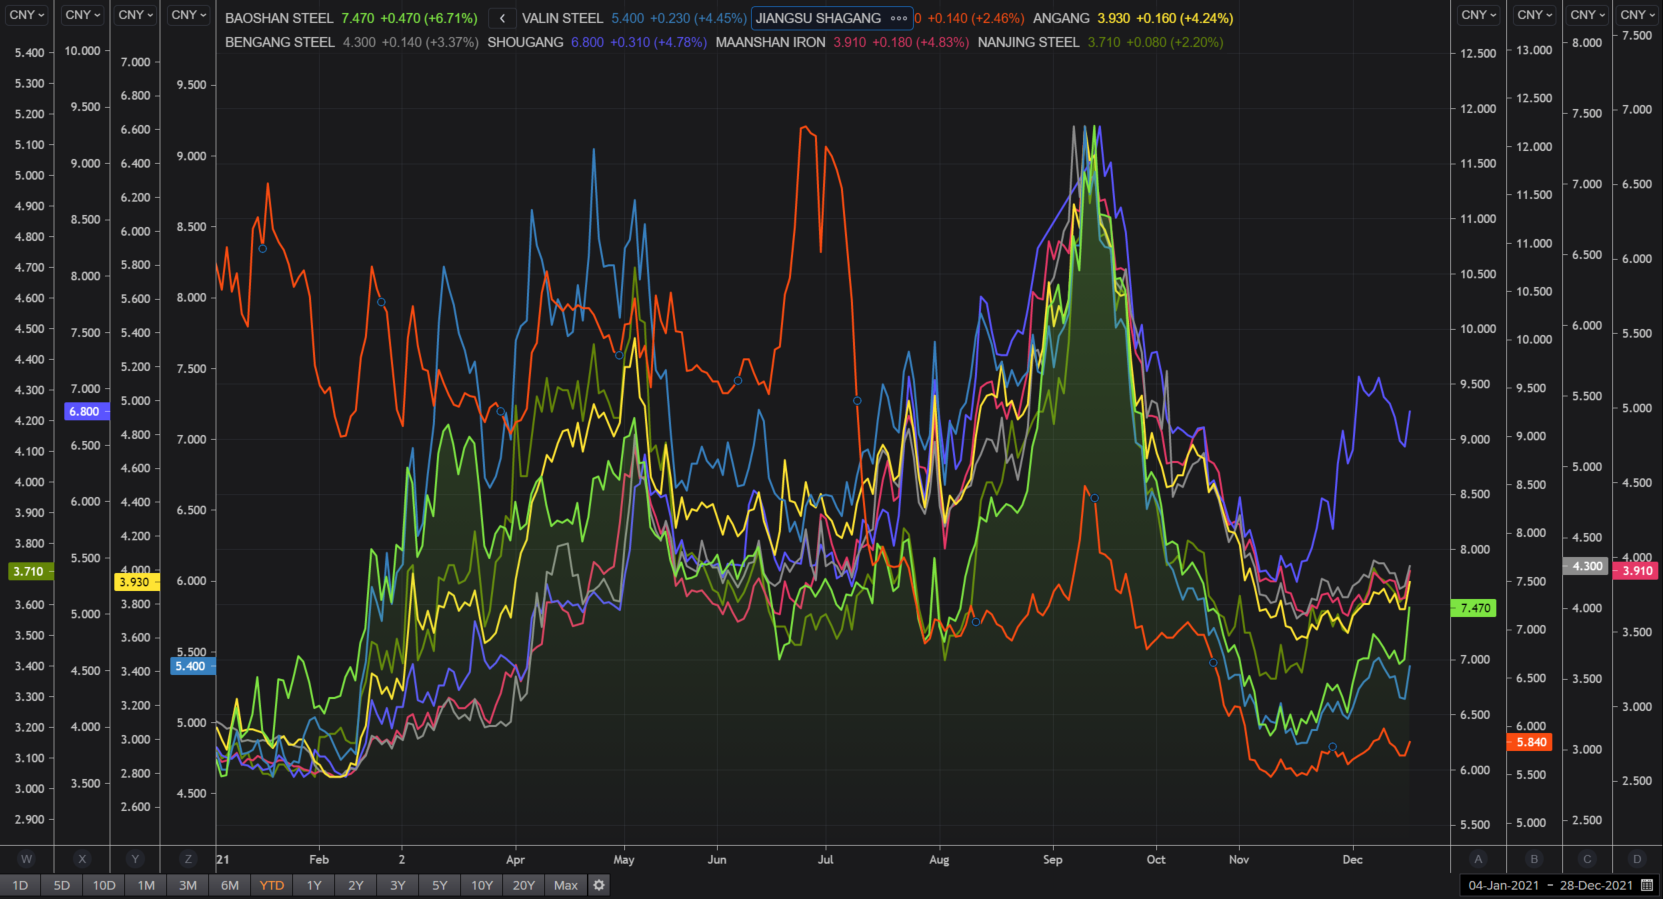
Task: Switch the chart period to 1D
Action: 20,885
